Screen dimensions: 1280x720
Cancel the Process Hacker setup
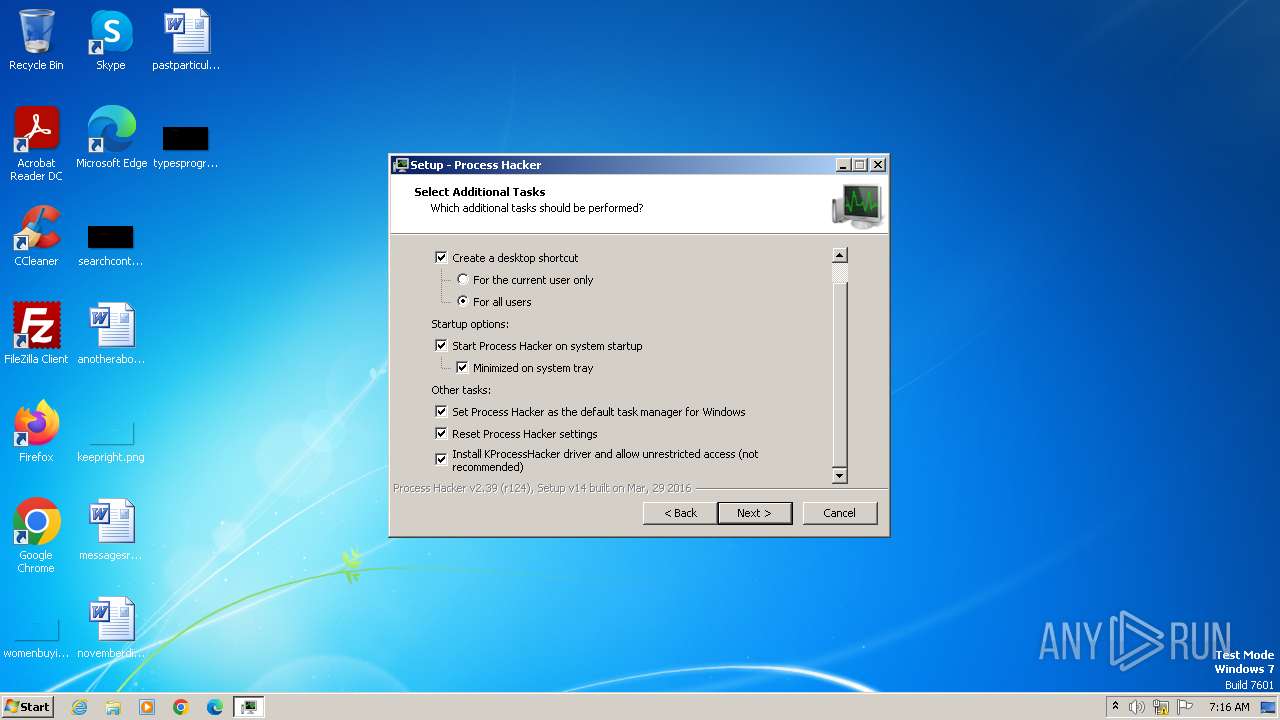point(839,513)
